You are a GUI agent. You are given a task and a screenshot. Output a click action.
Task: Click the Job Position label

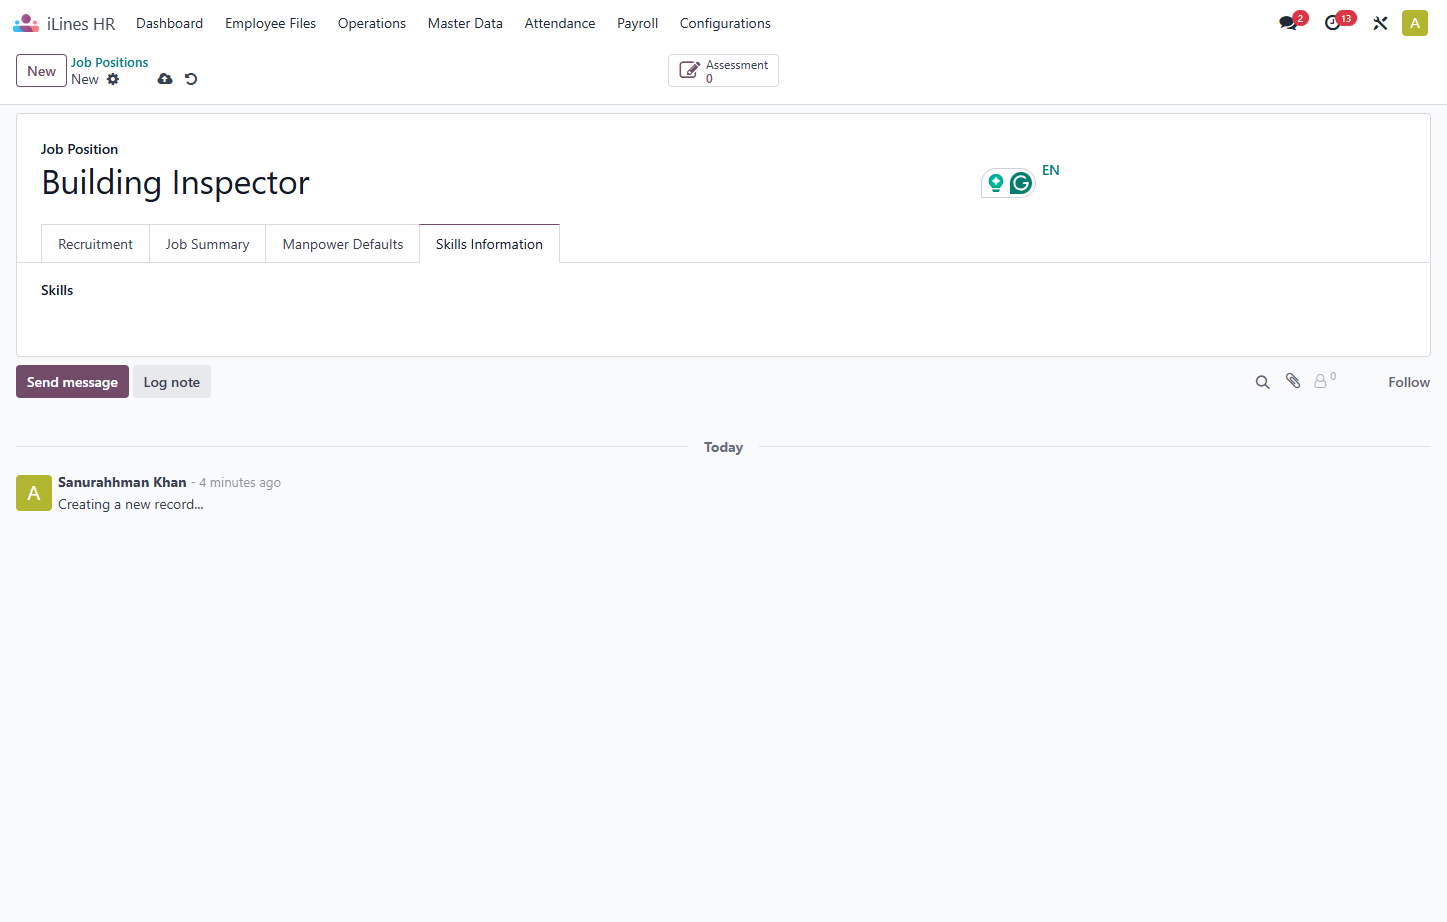[x=79, y=149]
